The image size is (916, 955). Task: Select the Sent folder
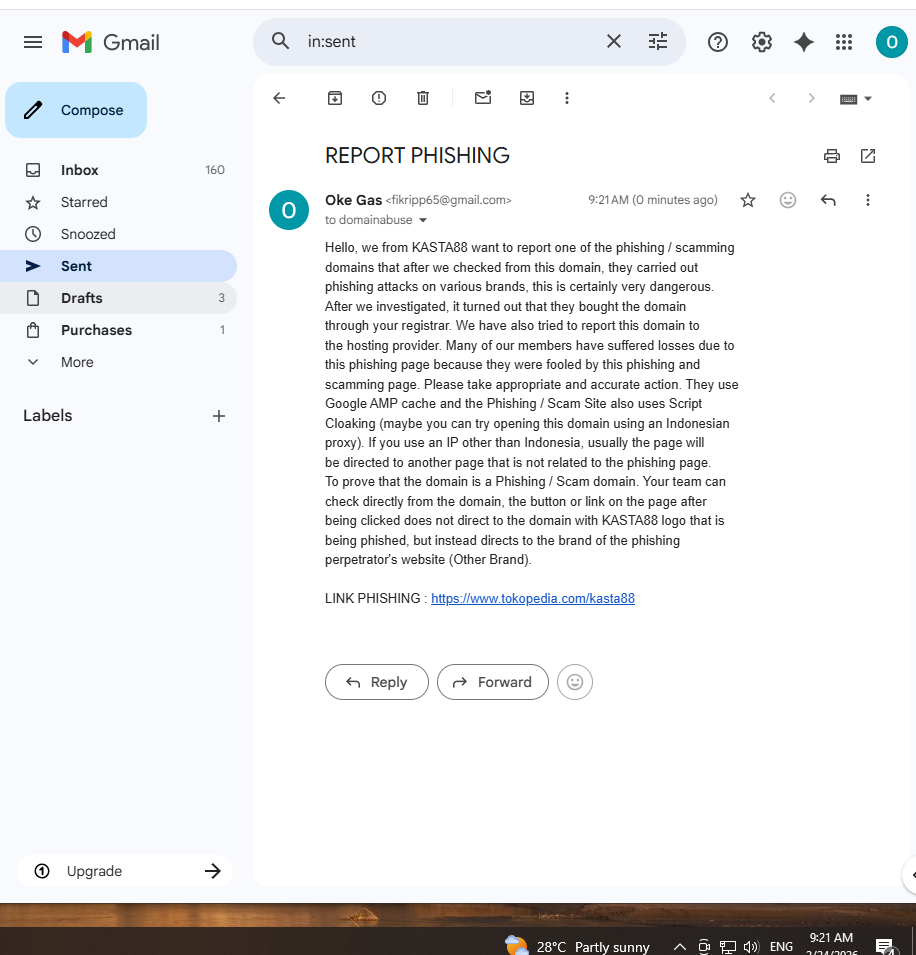pos(119,266)
